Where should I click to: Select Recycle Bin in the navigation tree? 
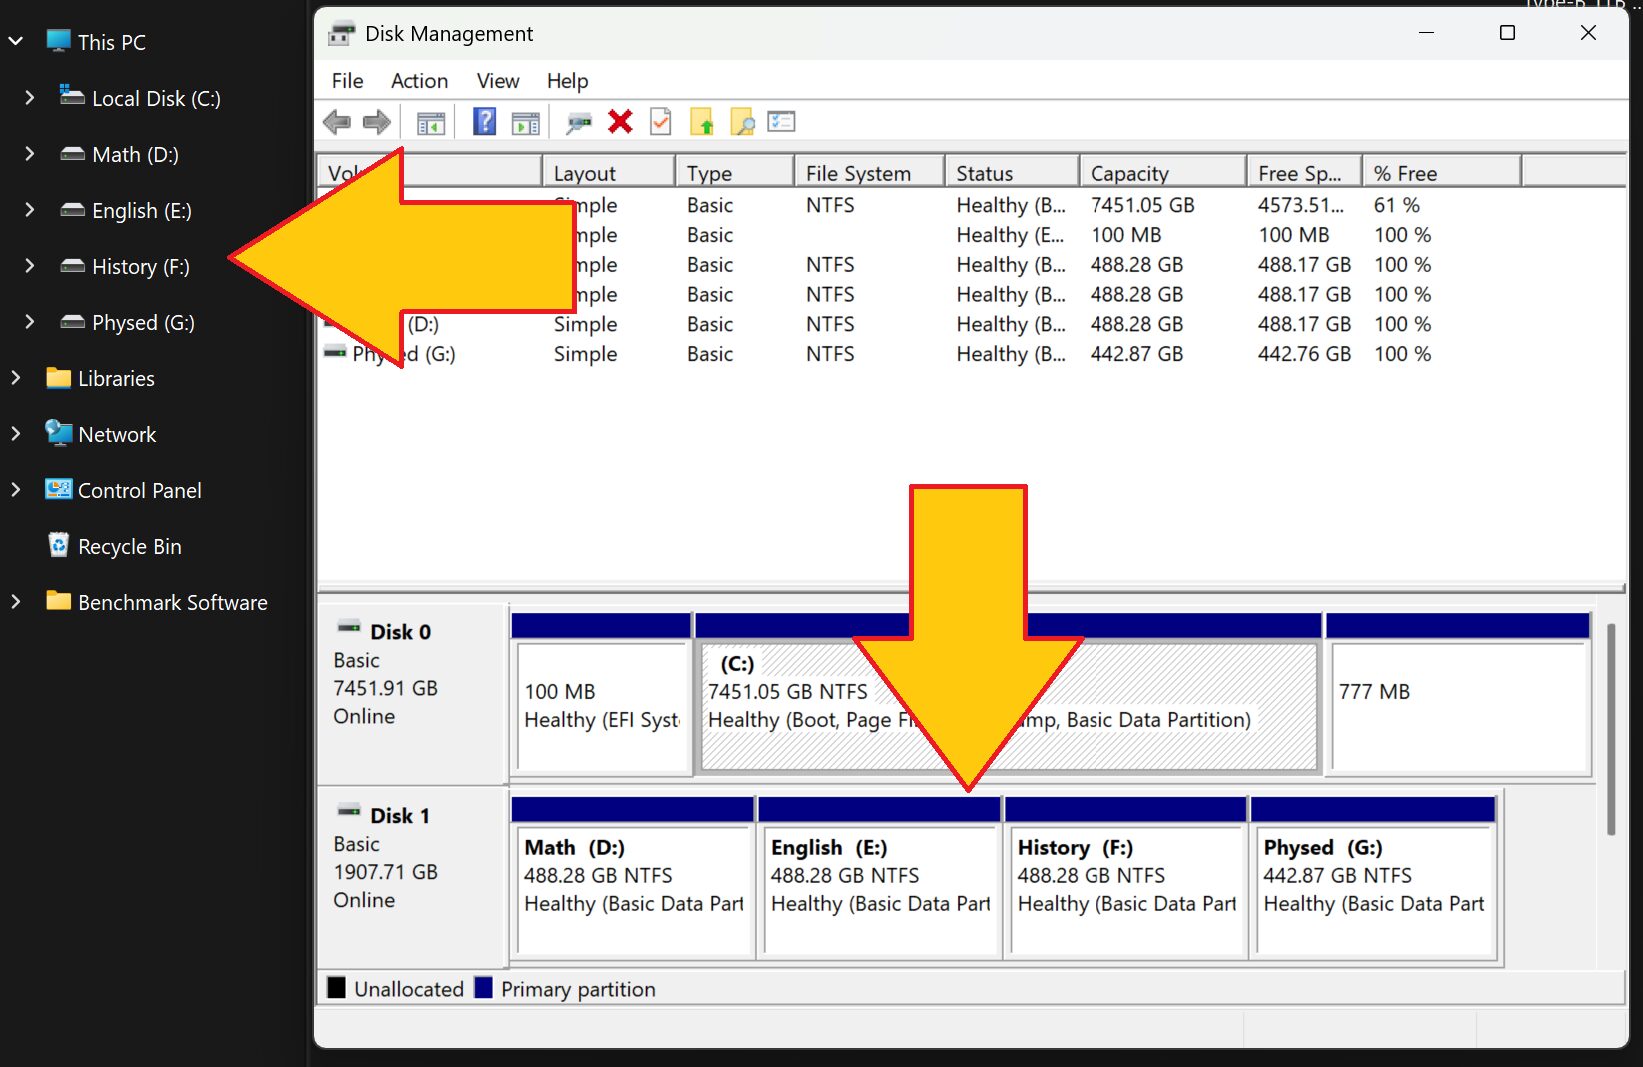pyautogui.click(x=129, y=546)
